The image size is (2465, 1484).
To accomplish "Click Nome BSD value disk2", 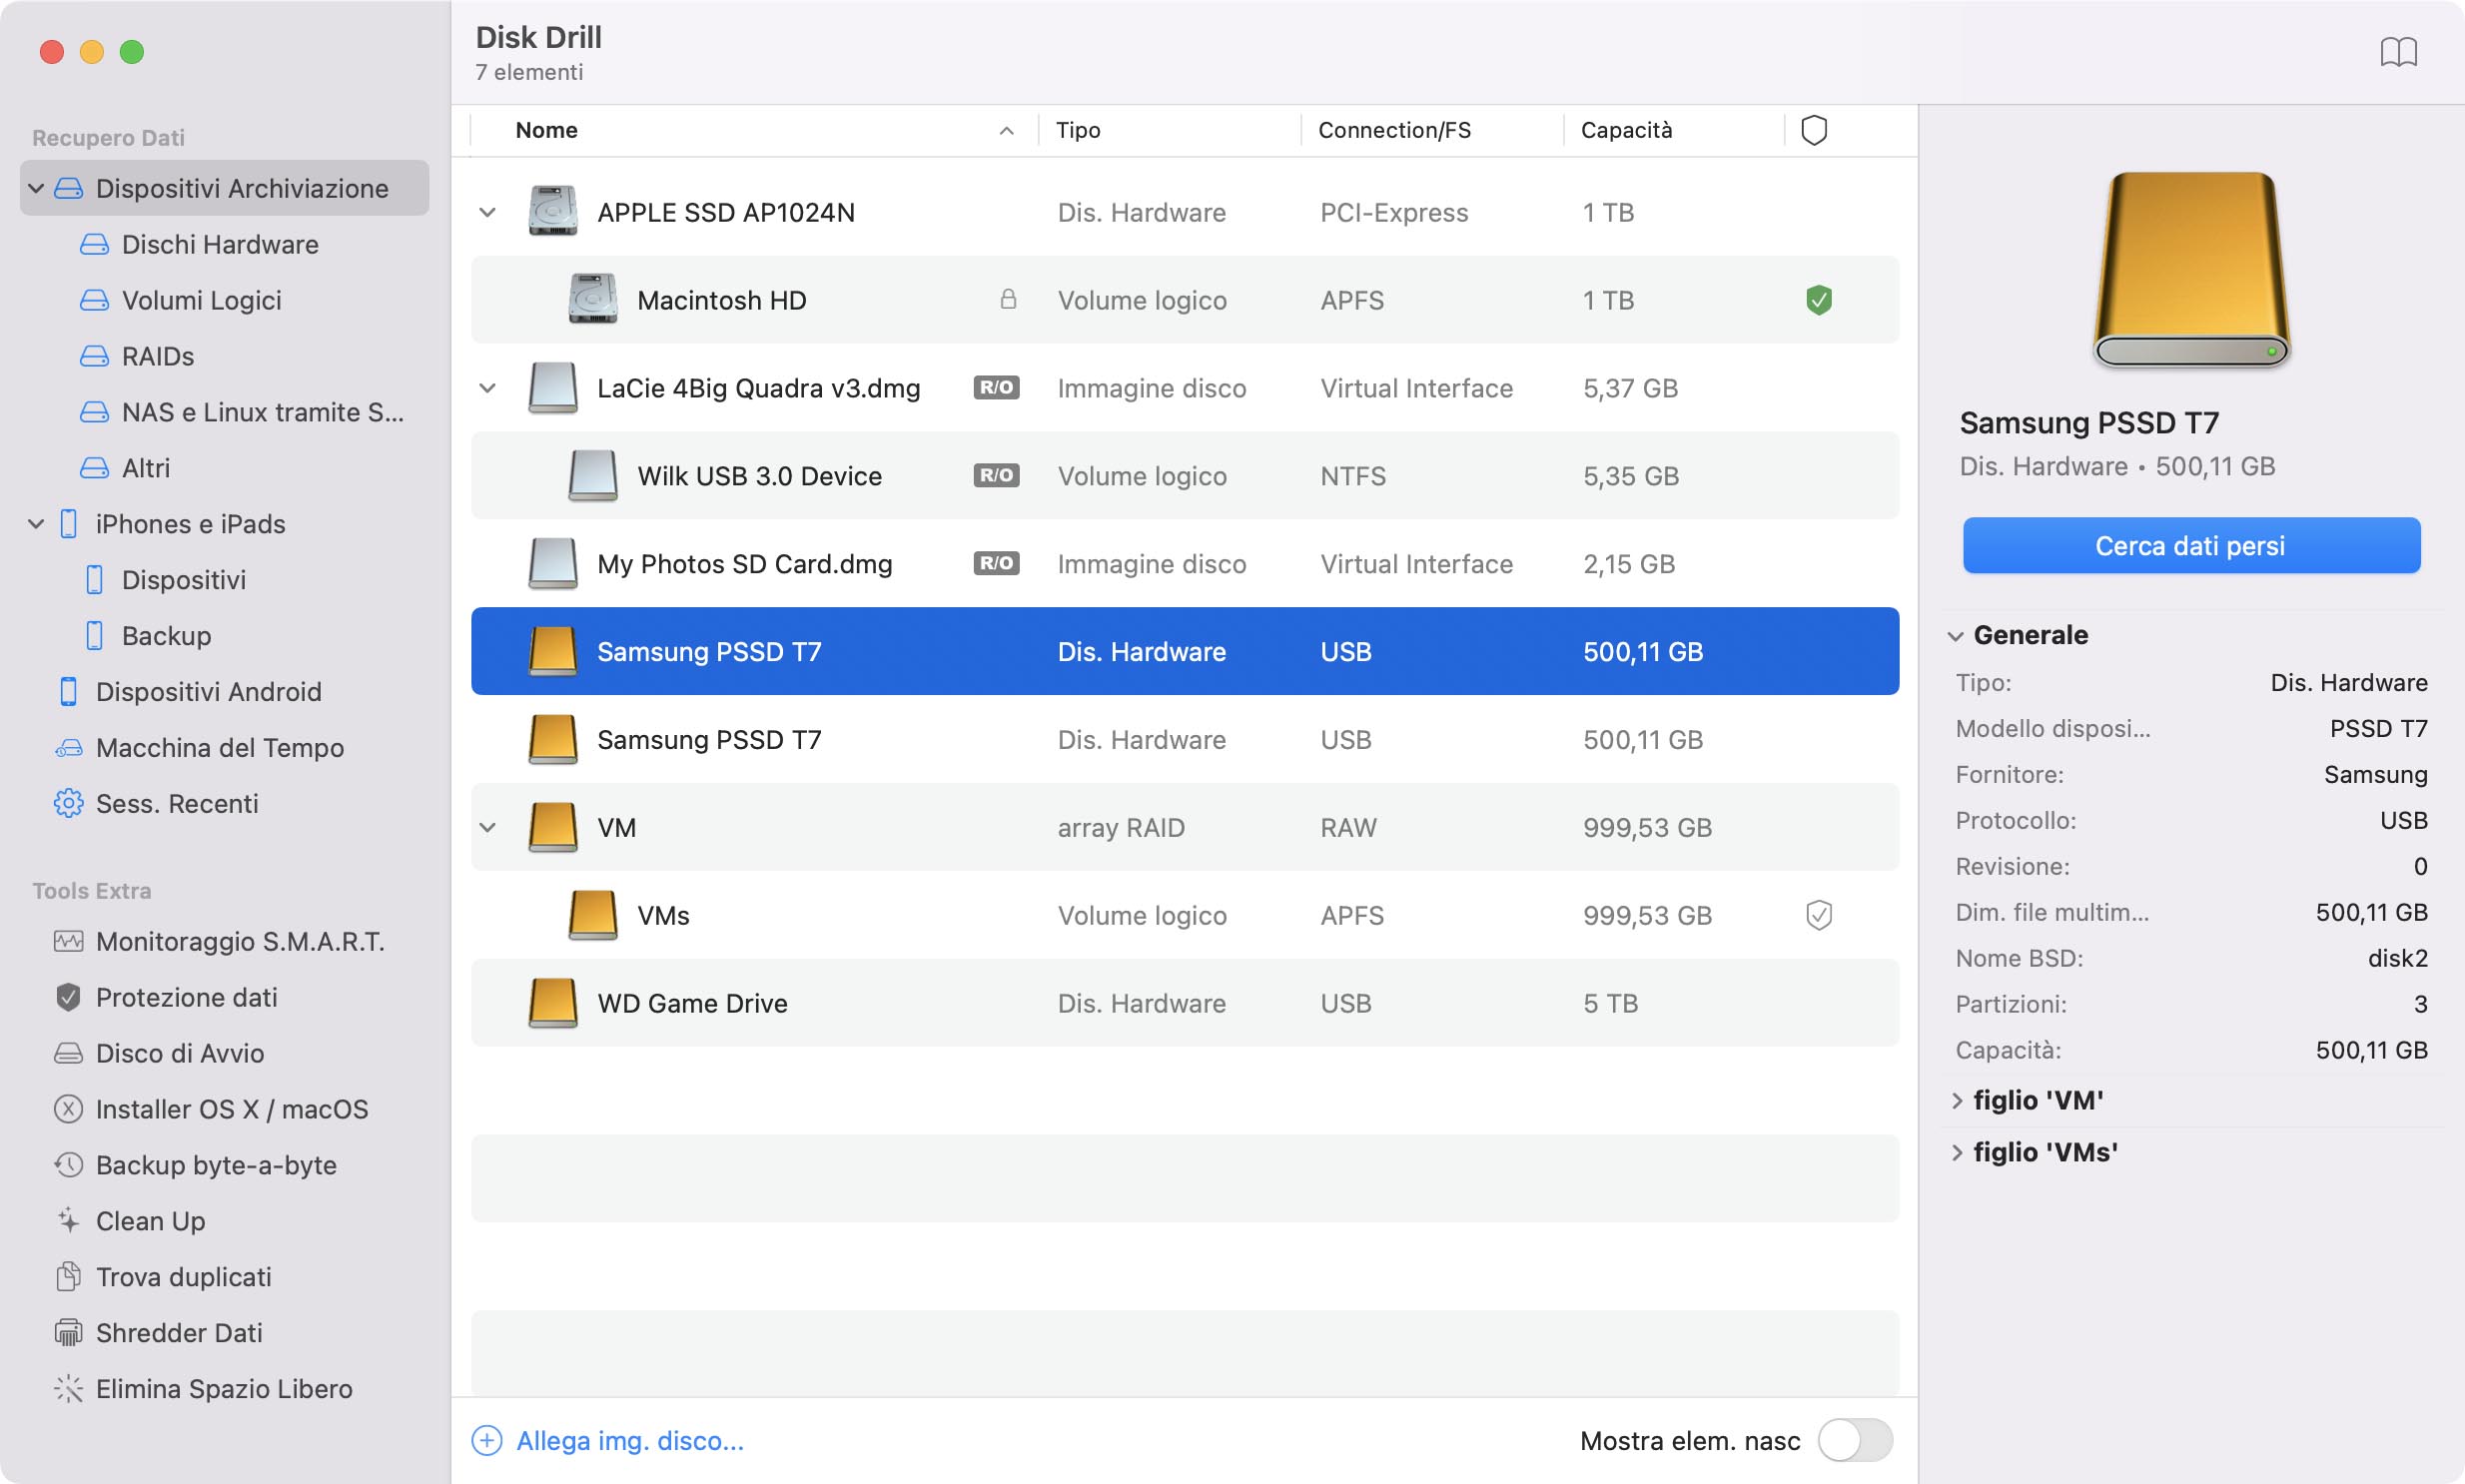I will click(2397, 958).
